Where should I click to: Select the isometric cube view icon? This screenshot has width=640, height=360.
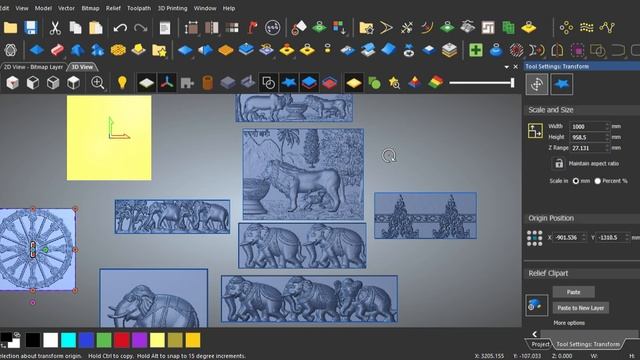[x=13, y=83]
